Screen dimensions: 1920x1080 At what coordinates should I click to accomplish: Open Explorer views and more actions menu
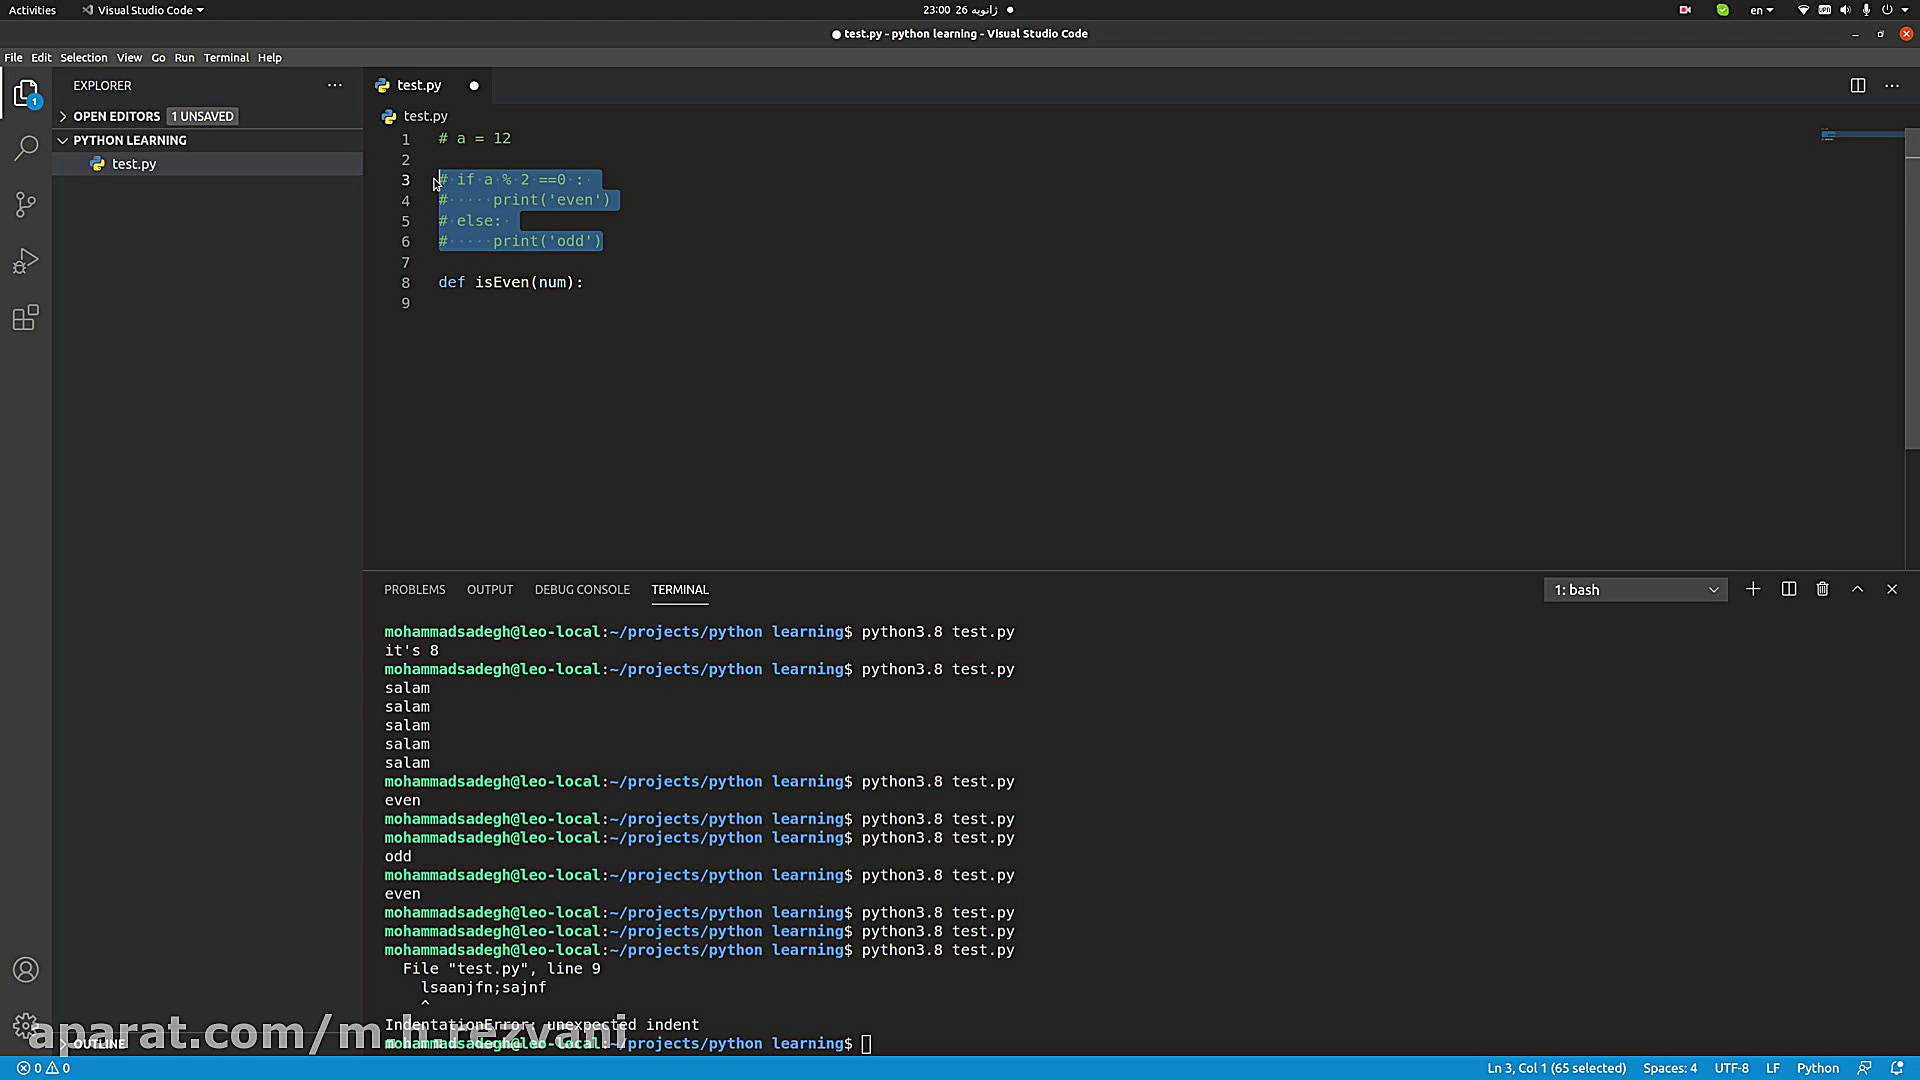pyautogui.click(x=335, y=85)
